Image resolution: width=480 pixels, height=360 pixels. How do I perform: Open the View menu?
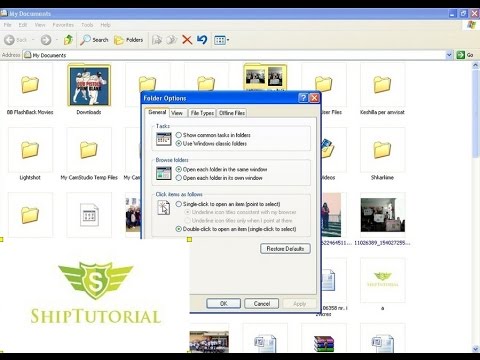click(x=40, y=25)
